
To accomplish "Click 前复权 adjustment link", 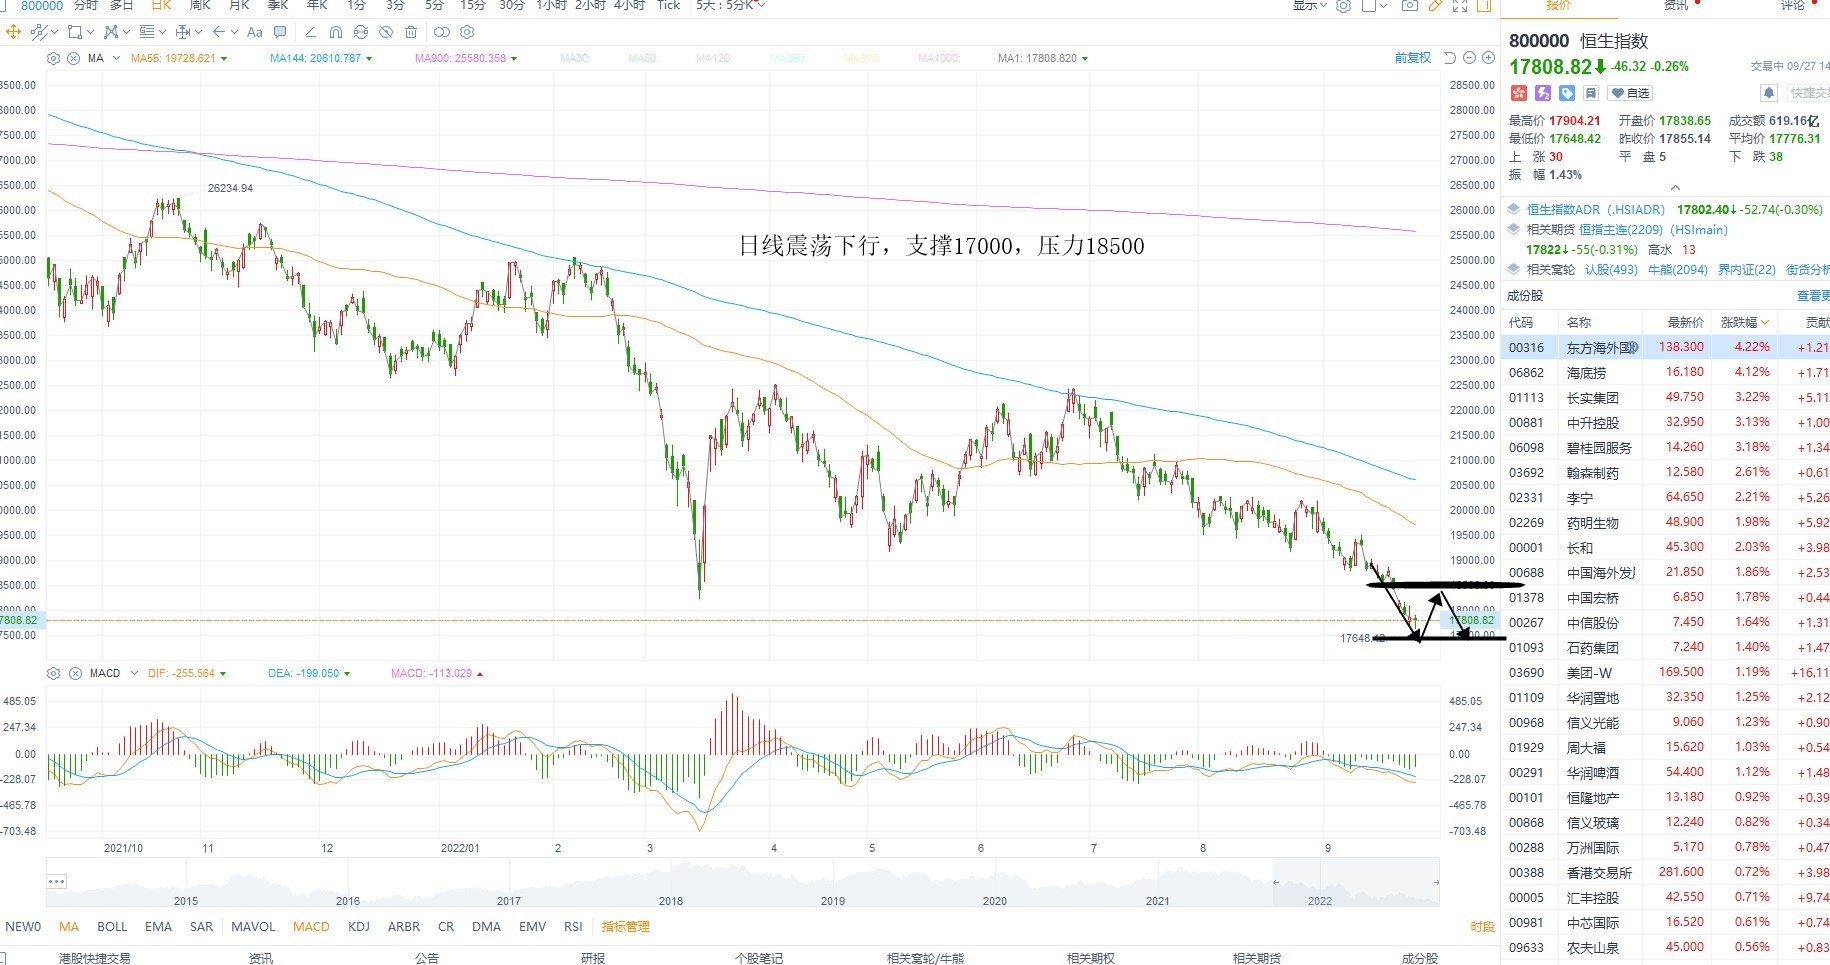I will (1413, 58).
